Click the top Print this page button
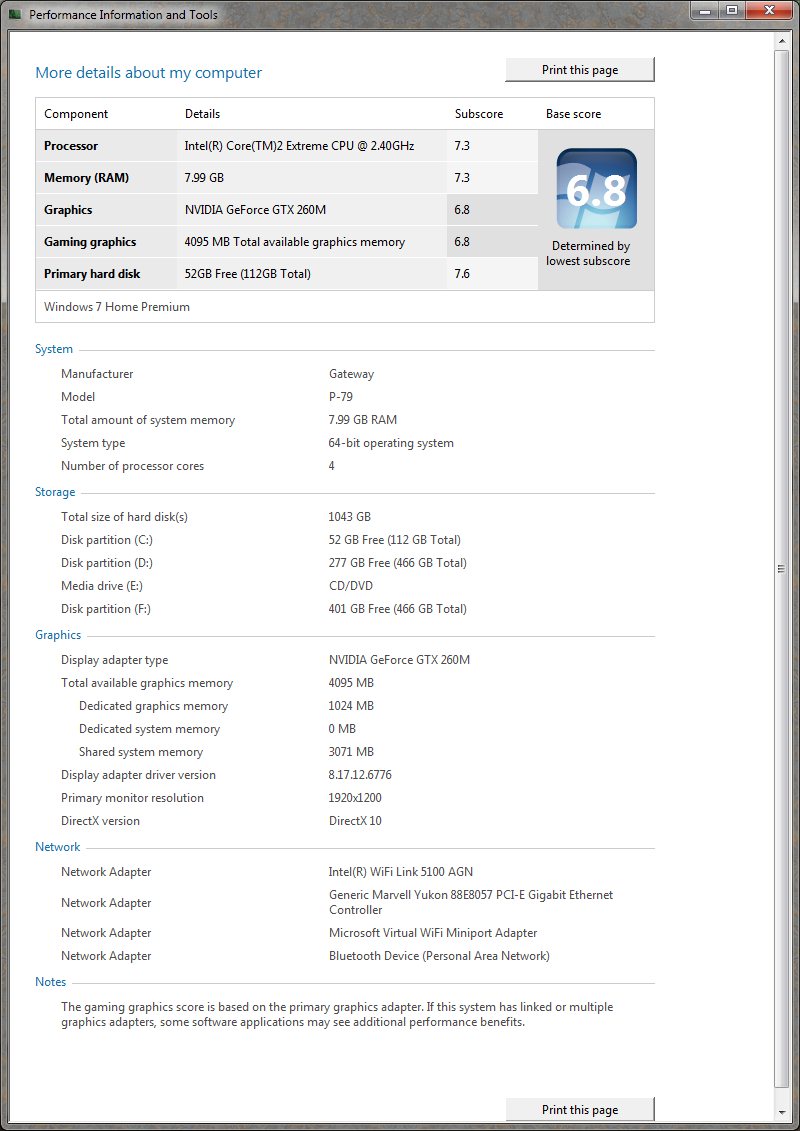 [x=580, y=70]
